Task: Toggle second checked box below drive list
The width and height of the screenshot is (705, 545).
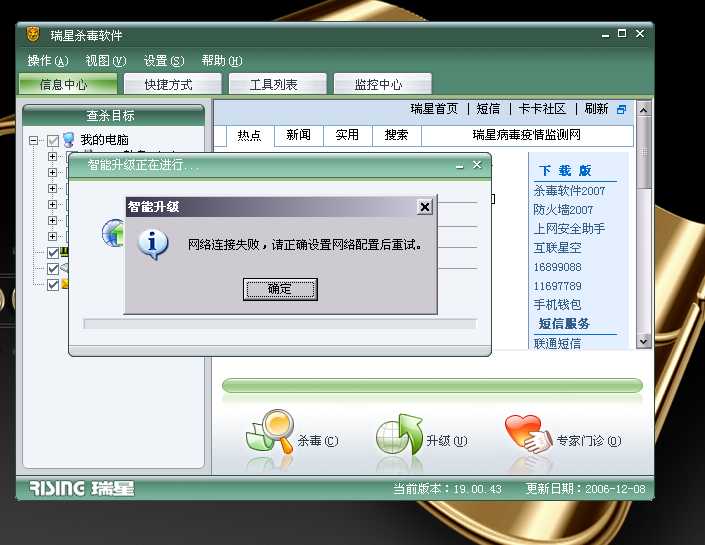Action: click(53, 268)
